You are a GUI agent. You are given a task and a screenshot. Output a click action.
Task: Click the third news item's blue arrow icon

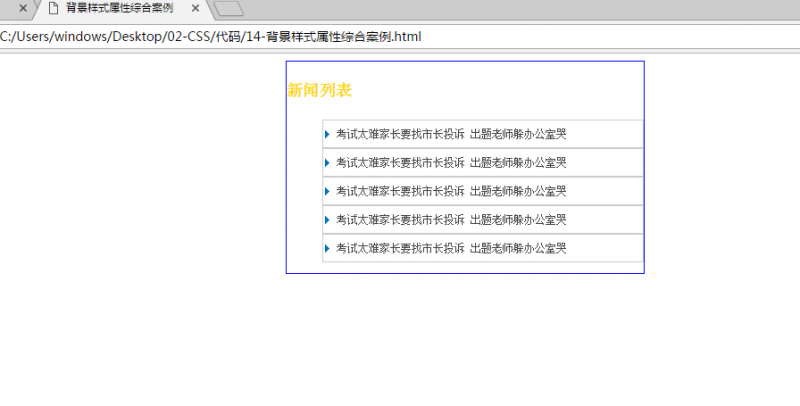[x=327, y=191]
